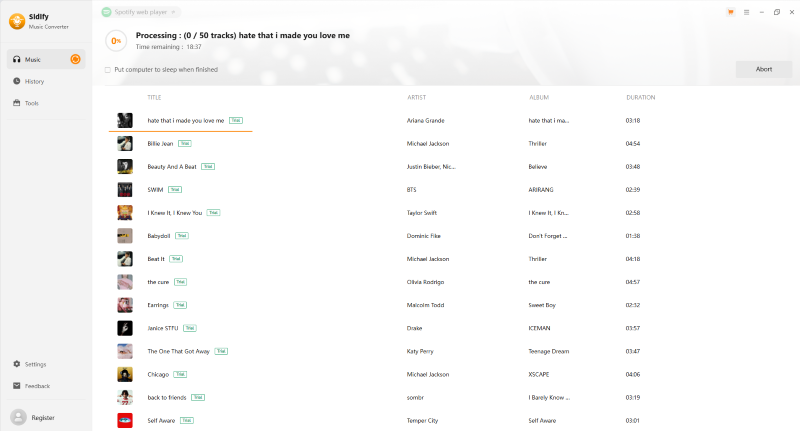
Task: Click the I Knew It, I Knew You cover
Action: (125, 213)
